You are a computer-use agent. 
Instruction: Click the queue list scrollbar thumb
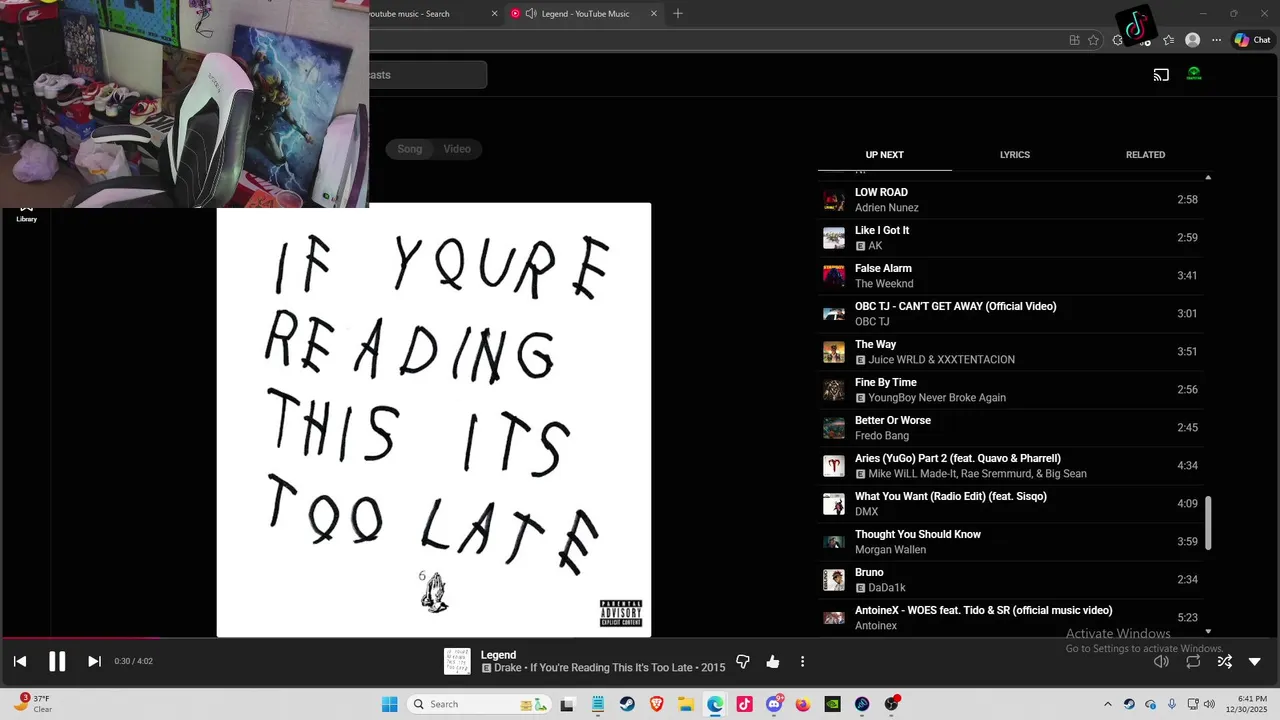click(x=1208, y=522)
